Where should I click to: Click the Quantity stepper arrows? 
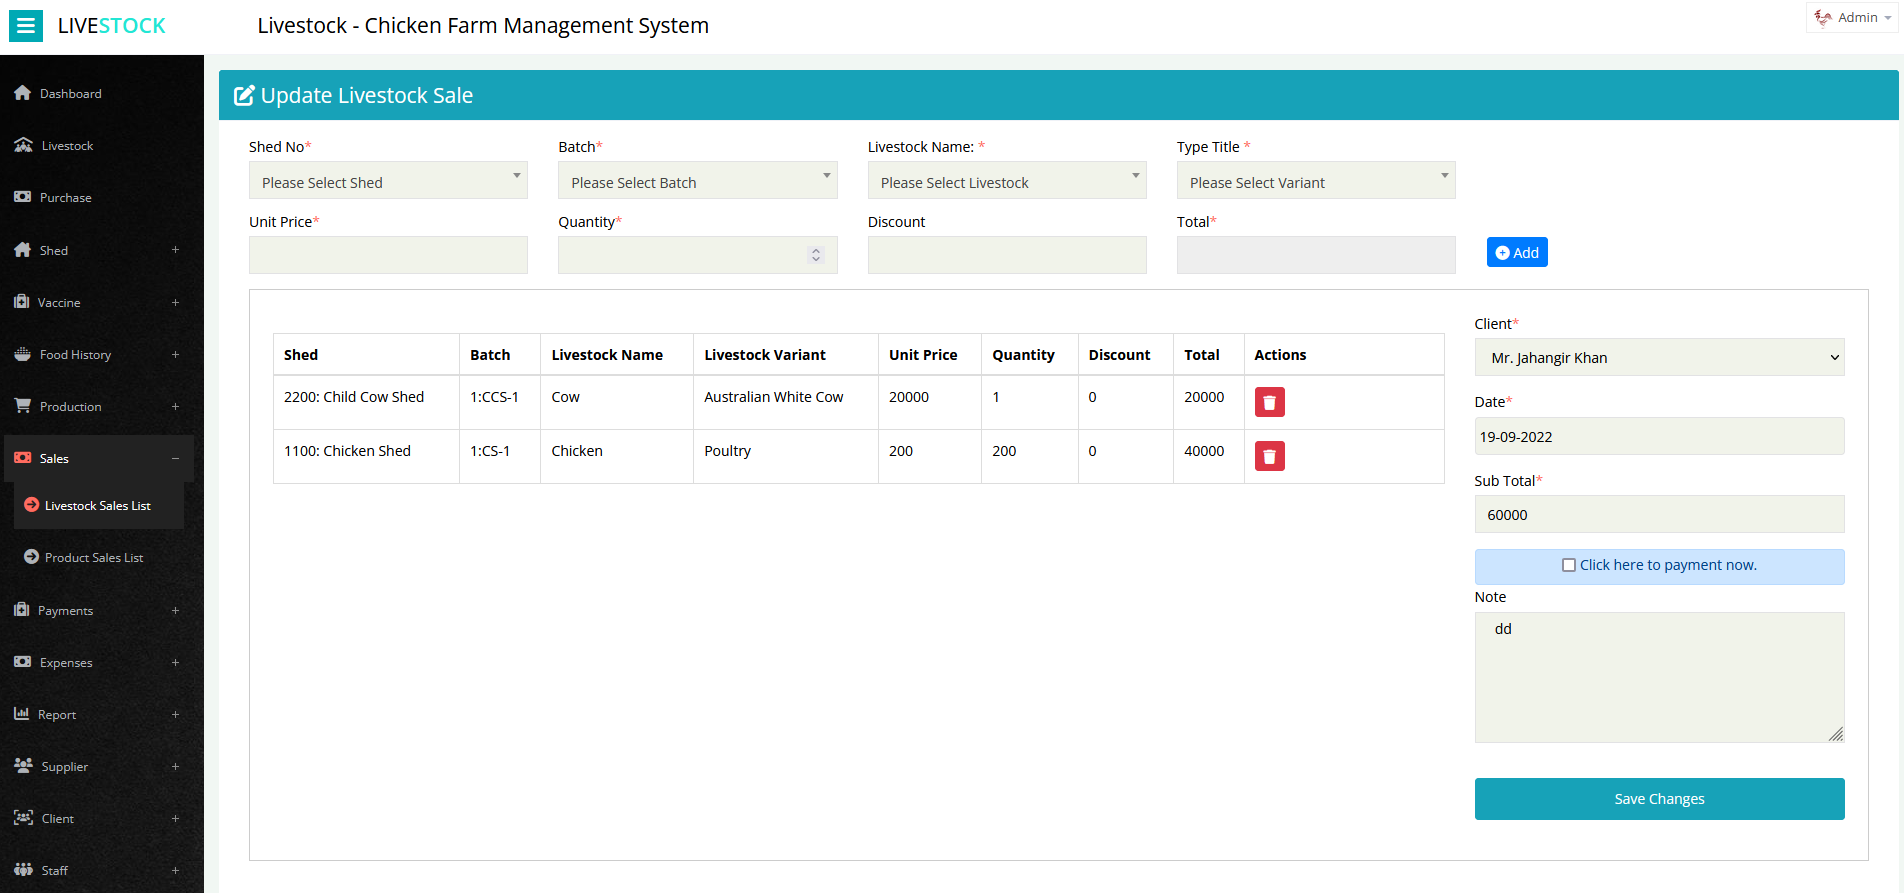pyautogui.click(x=816, y=255)
